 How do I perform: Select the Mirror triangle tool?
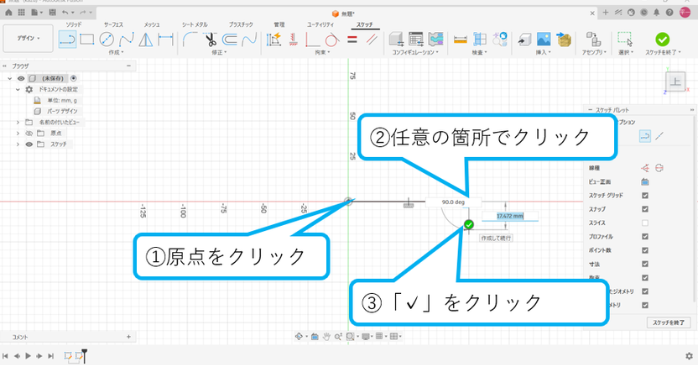(x=146, y=40)
